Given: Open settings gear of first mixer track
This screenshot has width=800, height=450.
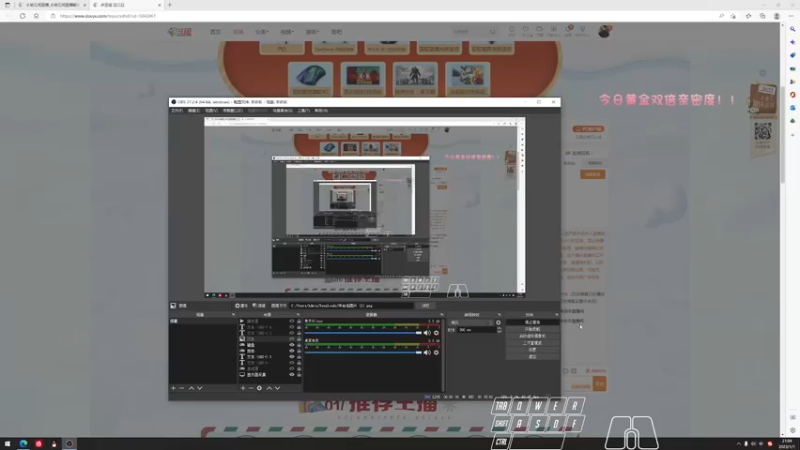Looking at the screenshot, I should (436, 333).
